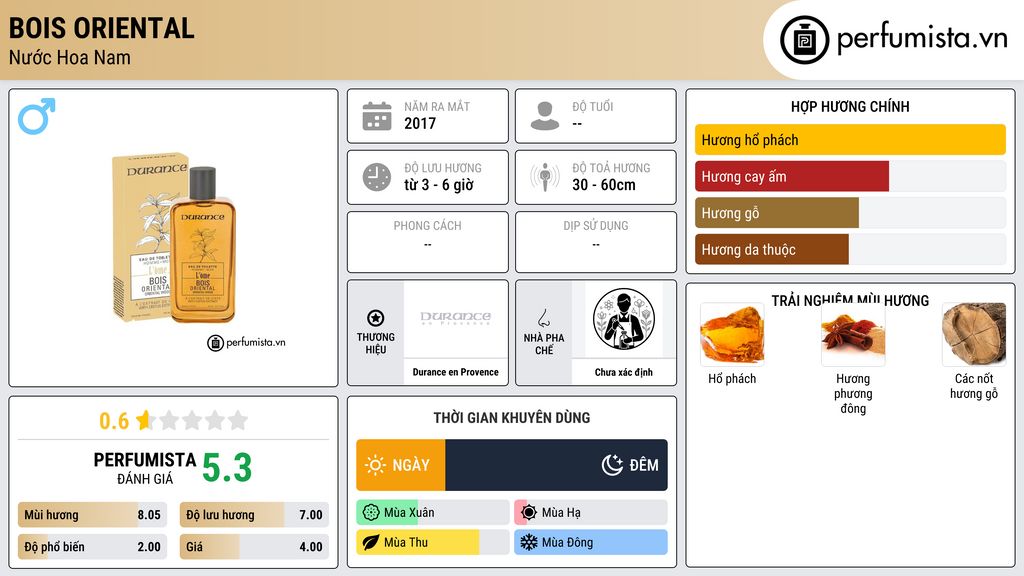Click the THỜI GIAN KHUYÊN DÙNG heading
The image size is (1024, 576).
point(512,418)
